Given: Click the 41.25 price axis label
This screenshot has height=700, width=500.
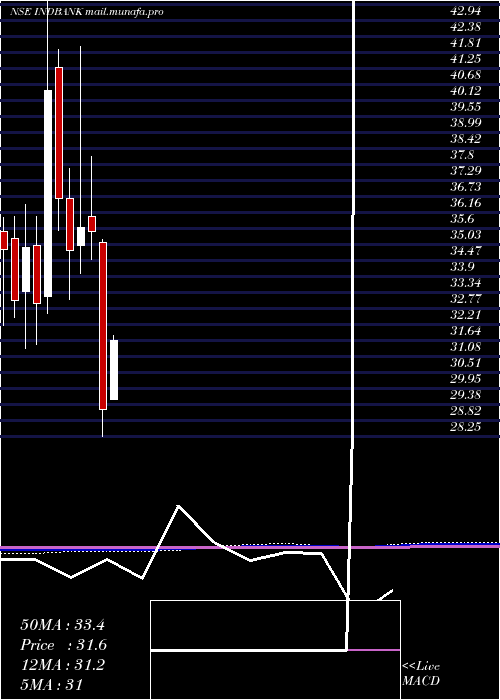Looking at the screenshot, I should pos(466,59).
